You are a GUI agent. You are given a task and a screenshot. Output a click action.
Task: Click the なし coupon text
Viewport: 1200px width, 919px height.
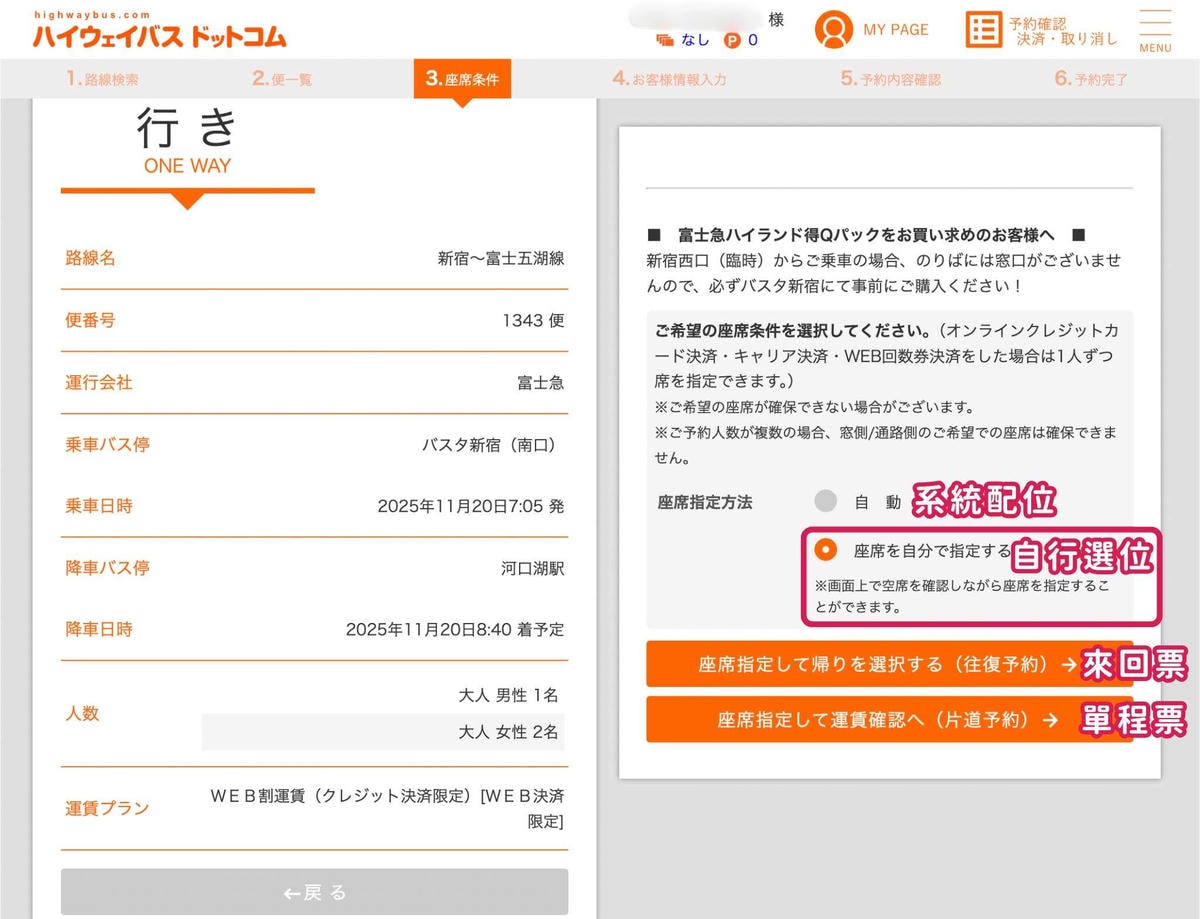click(x=695, y=41)
